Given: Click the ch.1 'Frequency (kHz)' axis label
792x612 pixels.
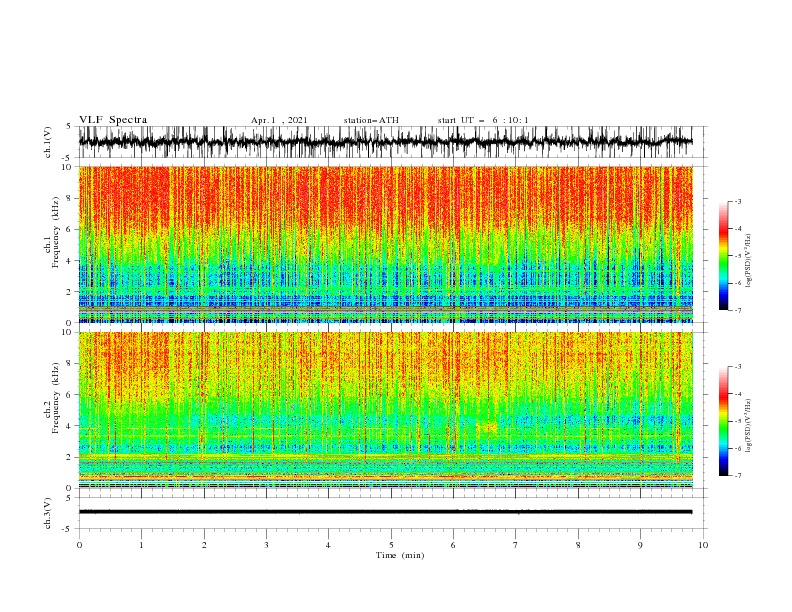Looking at the screenshot, I should 56,233.
